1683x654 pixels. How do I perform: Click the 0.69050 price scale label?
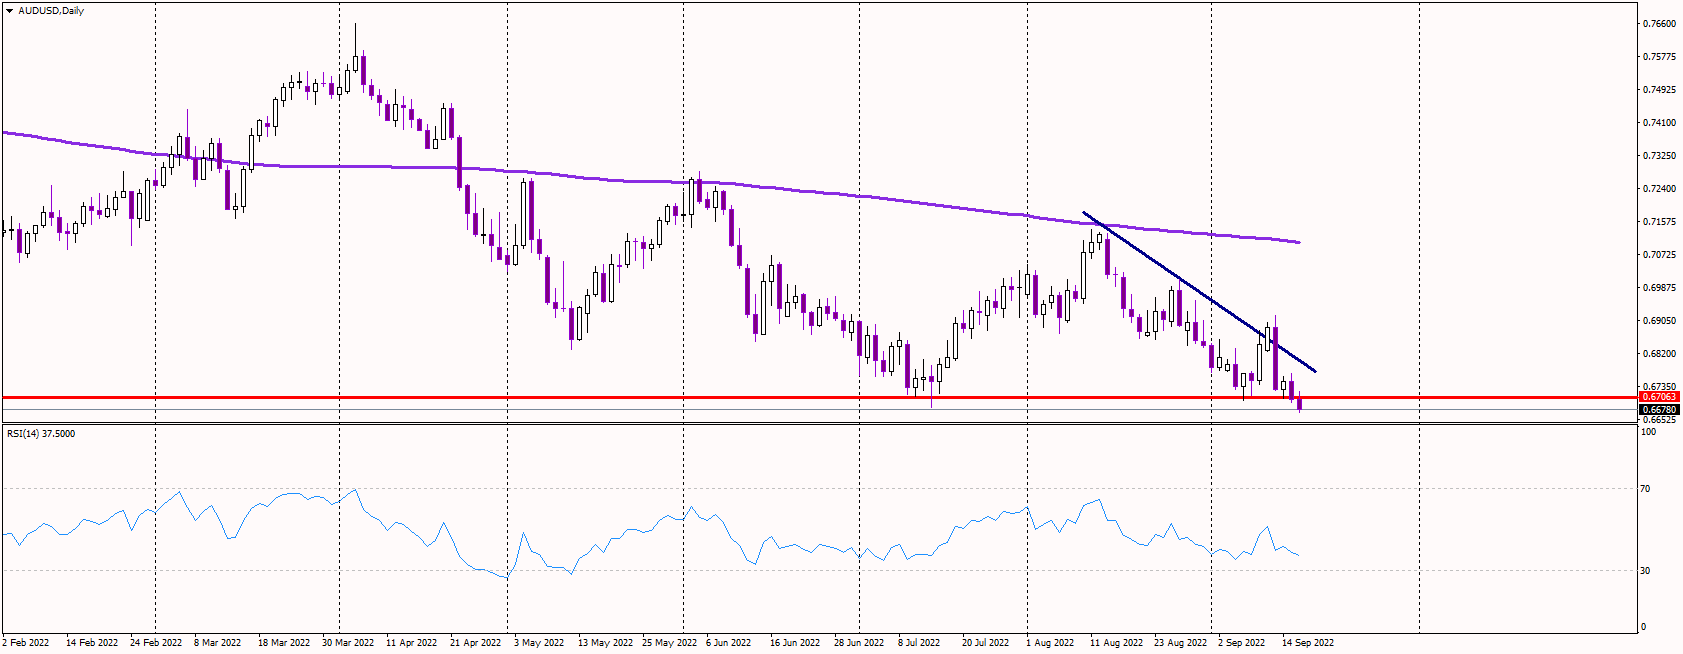[x=1660, y=321]
